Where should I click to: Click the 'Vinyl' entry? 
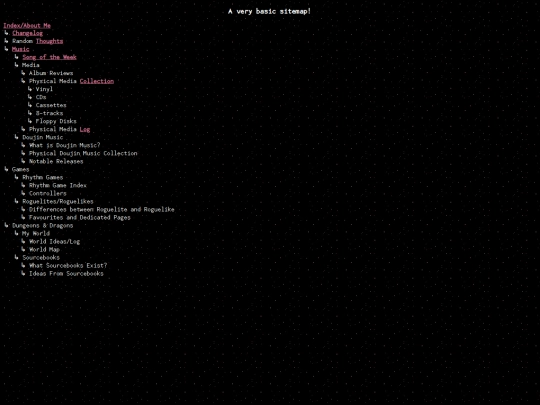tap(44, 89)
